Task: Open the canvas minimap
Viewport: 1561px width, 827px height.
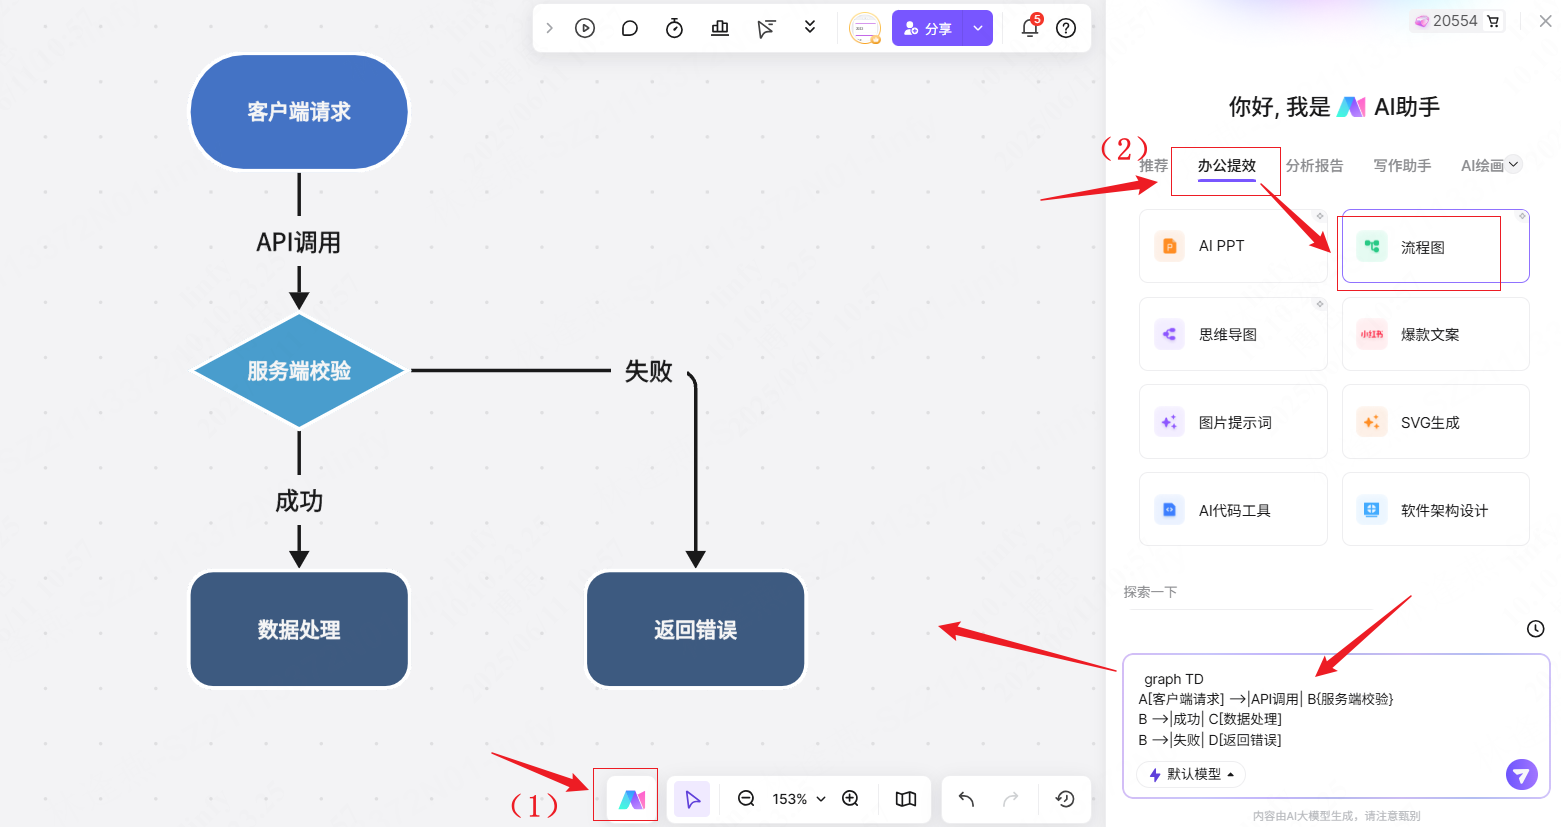Action: click(905, 799)
